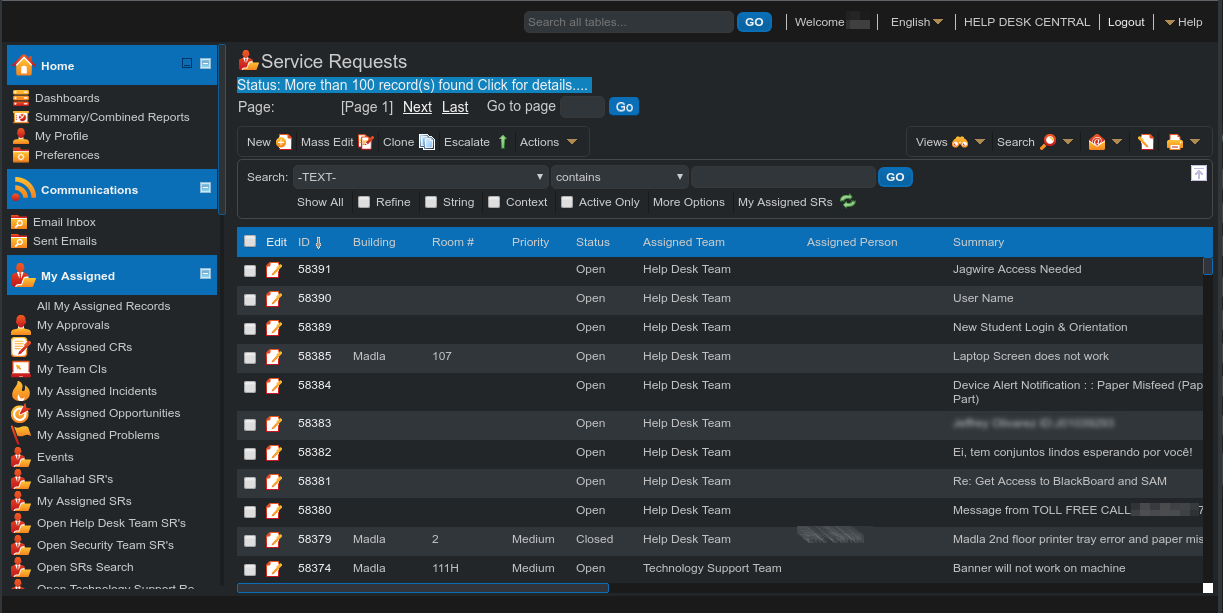
Task: Open the Summary/Combined Reports menu item
Action: click(112, 117)
